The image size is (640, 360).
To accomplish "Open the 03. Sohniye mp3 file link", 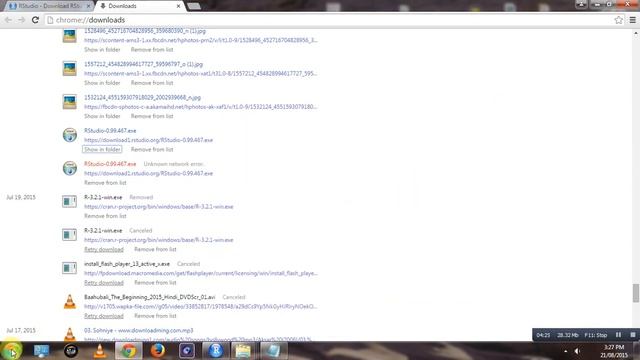I will (x=139, y=331).
